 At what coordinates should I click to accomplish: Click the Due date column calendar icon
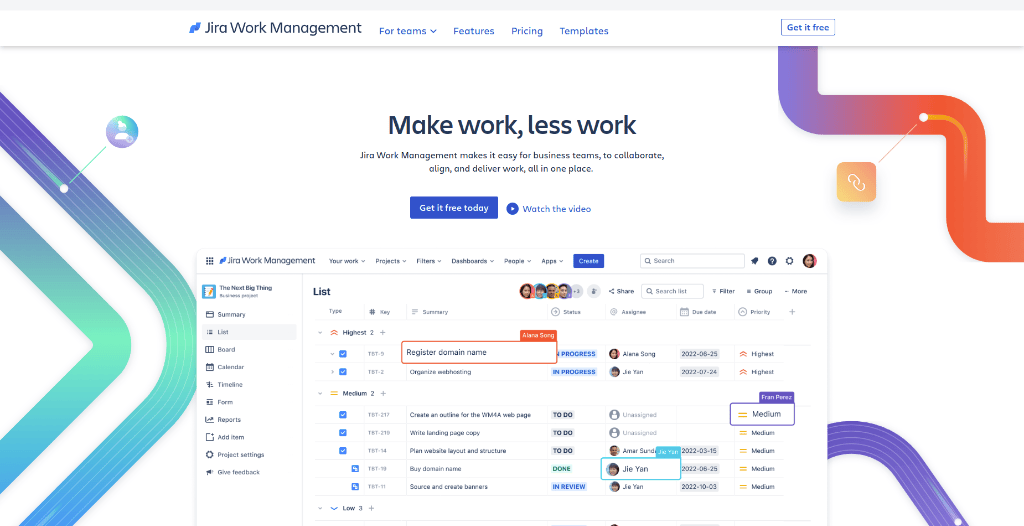(x=684, y=312)
